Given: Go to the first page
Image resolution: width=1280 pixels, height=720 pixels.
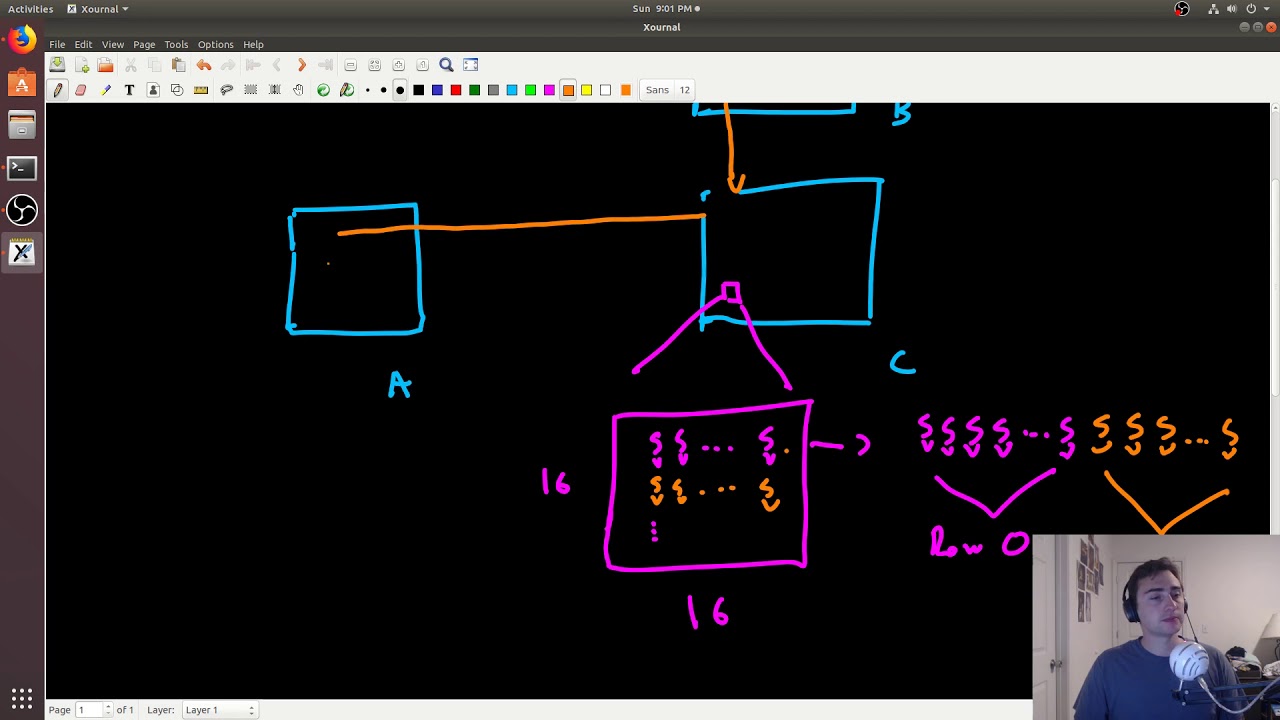Looking at the screenshot, I should pos(253,65).
